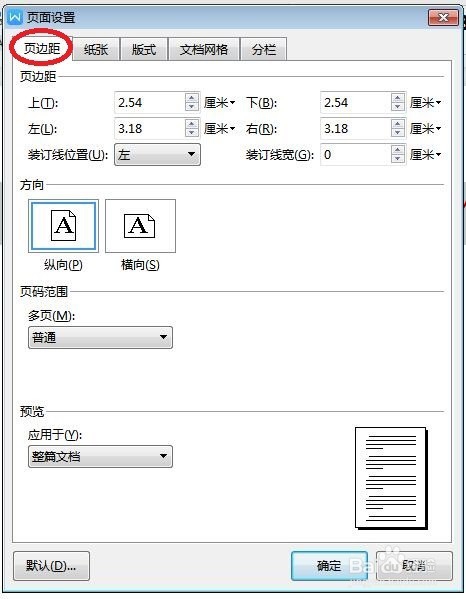The height and width of the screenshot is (599, 466).
Task: Click the 装订线宽(G) input field
Action: coord(356,155)
